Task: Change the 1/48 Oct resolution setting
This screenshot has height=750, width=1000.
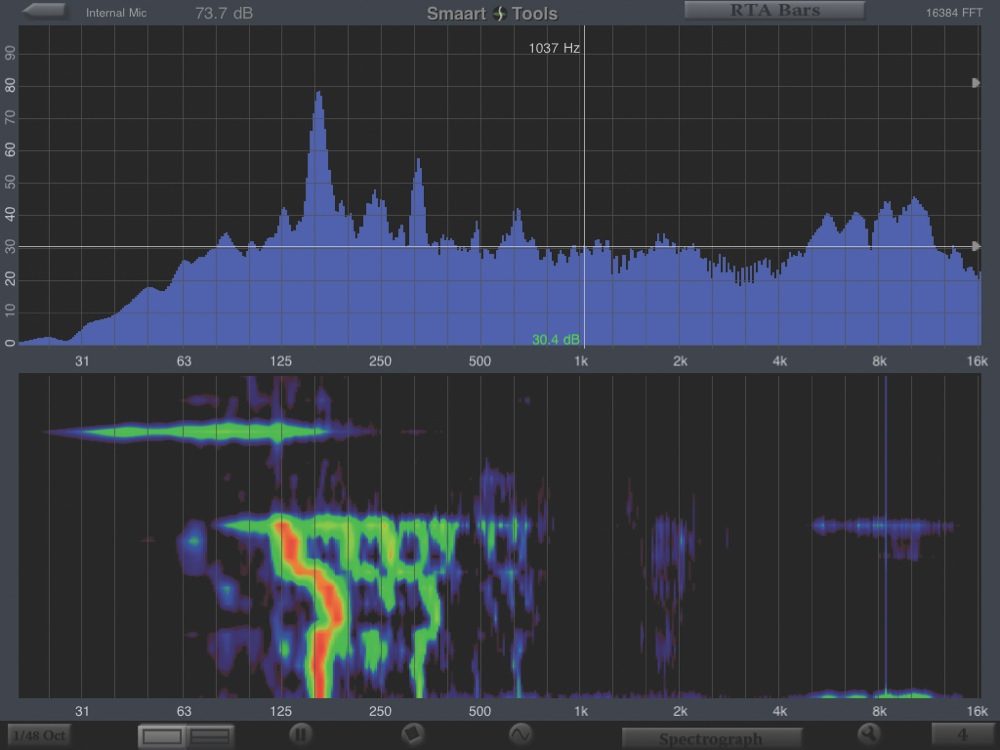Action: click(39, 735)
